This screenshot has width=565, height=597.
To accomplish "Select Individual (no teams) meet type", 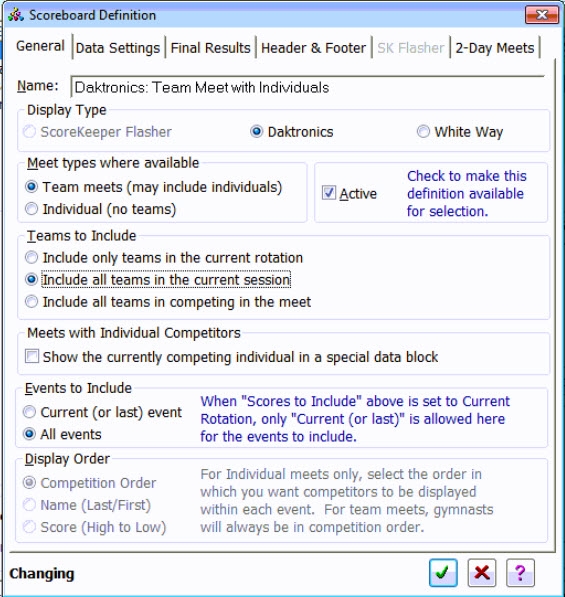I will tap(101, 209).
